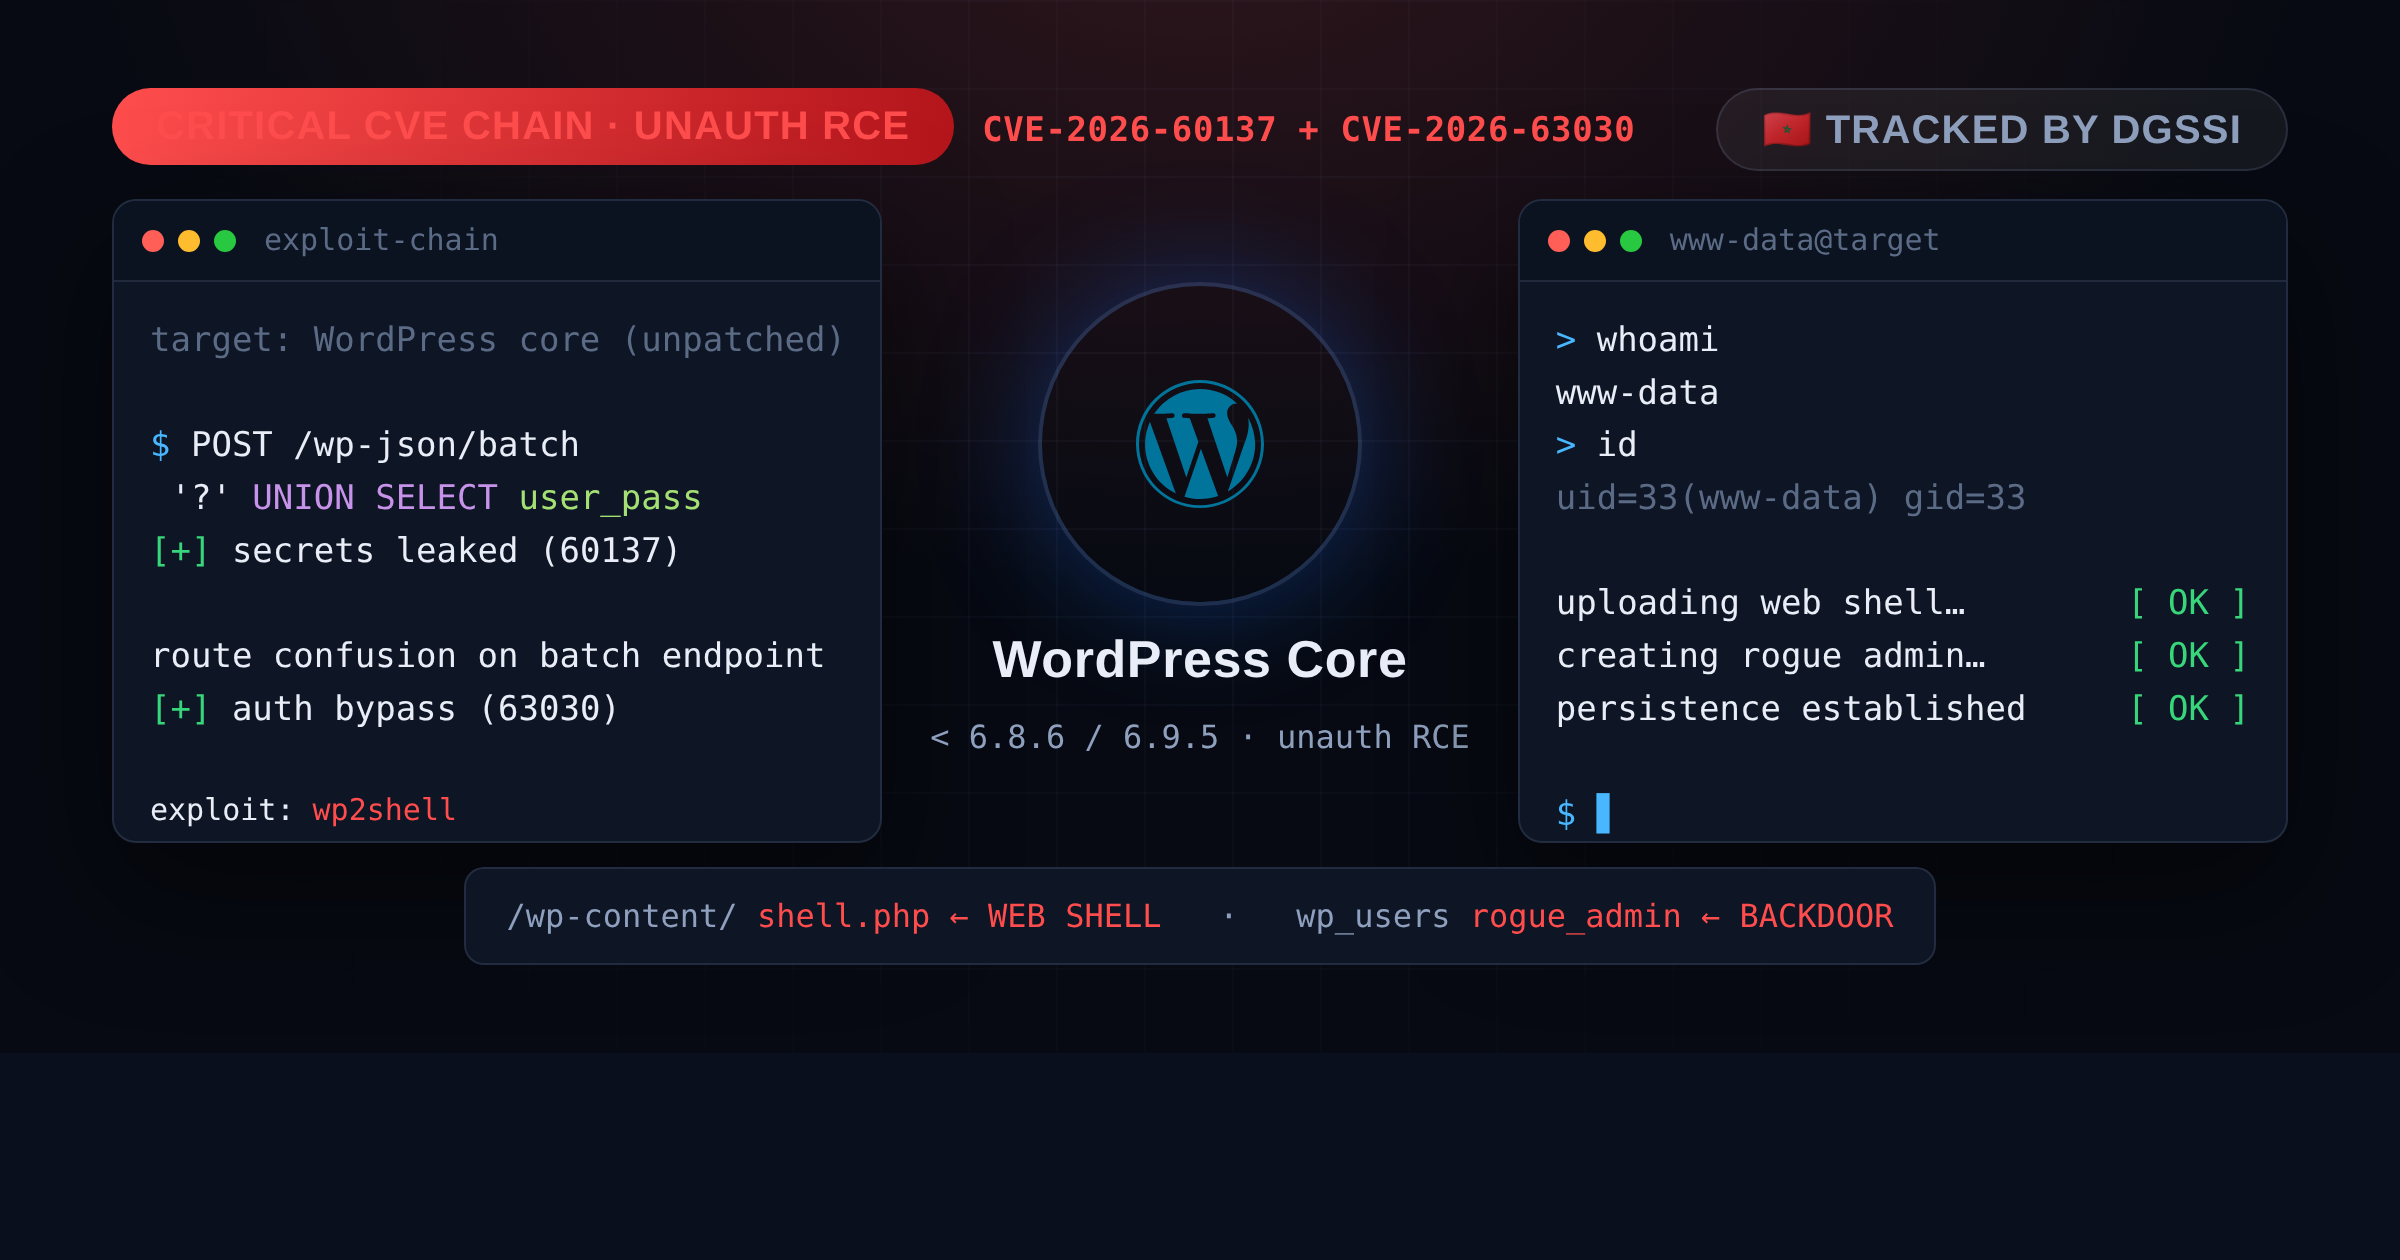Click the TRACKED BY DGSSI badge

click(2001, 130)
